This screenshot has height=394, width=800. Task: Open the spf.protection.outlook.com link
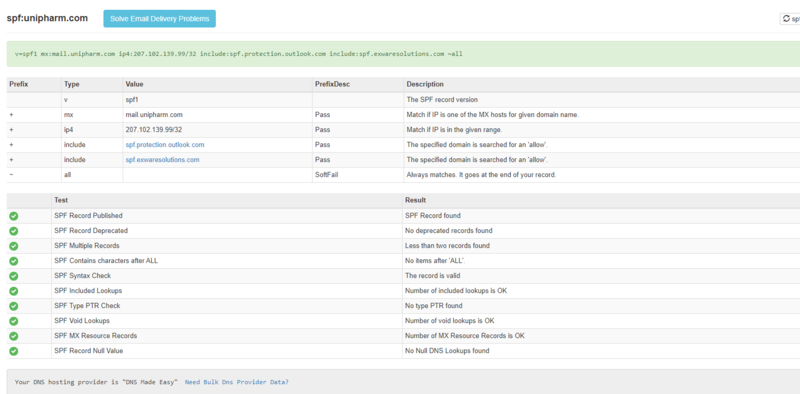(165, 145)
